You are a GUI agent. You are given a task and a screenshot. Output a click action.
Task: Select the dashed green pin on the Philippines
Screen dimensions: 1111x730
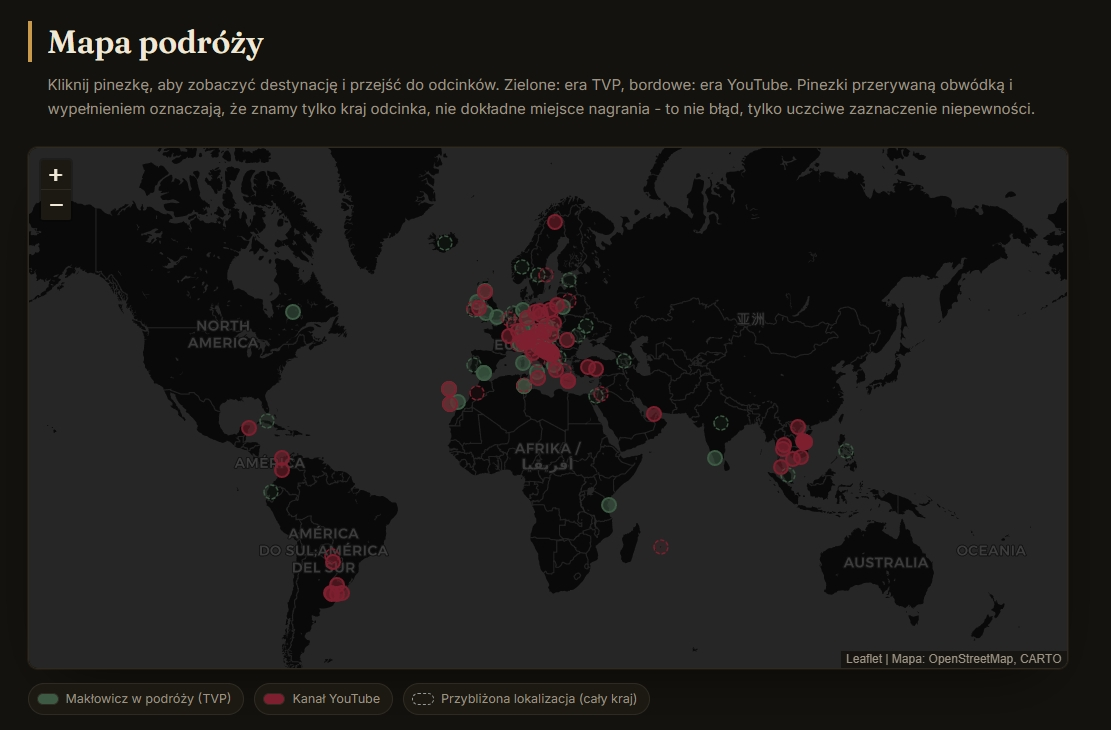tap(846, 451)
